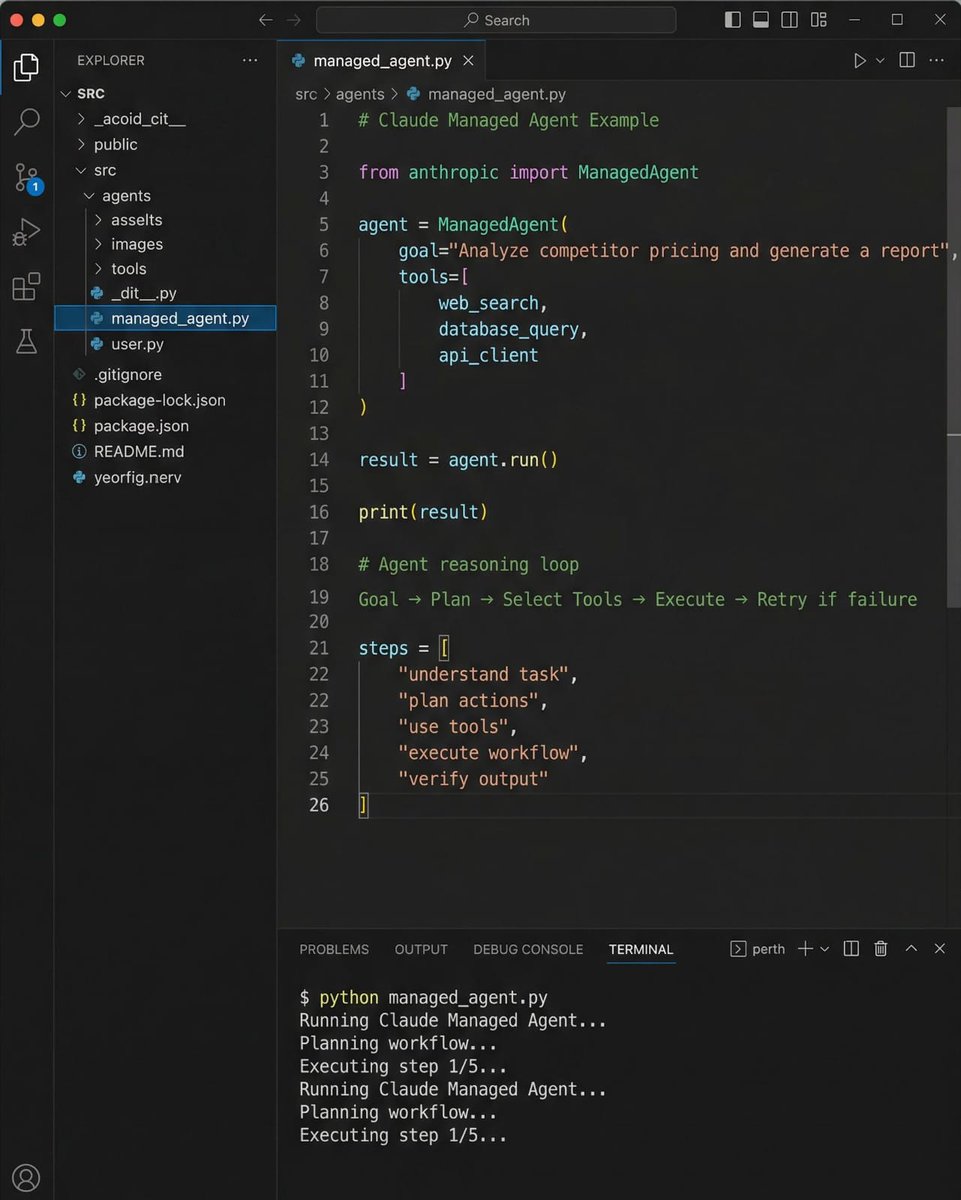The height and width of the screenshot is (1200, 961).
Task: Click 'ManagedAgent' in the import line
Action: click(638, 172)
